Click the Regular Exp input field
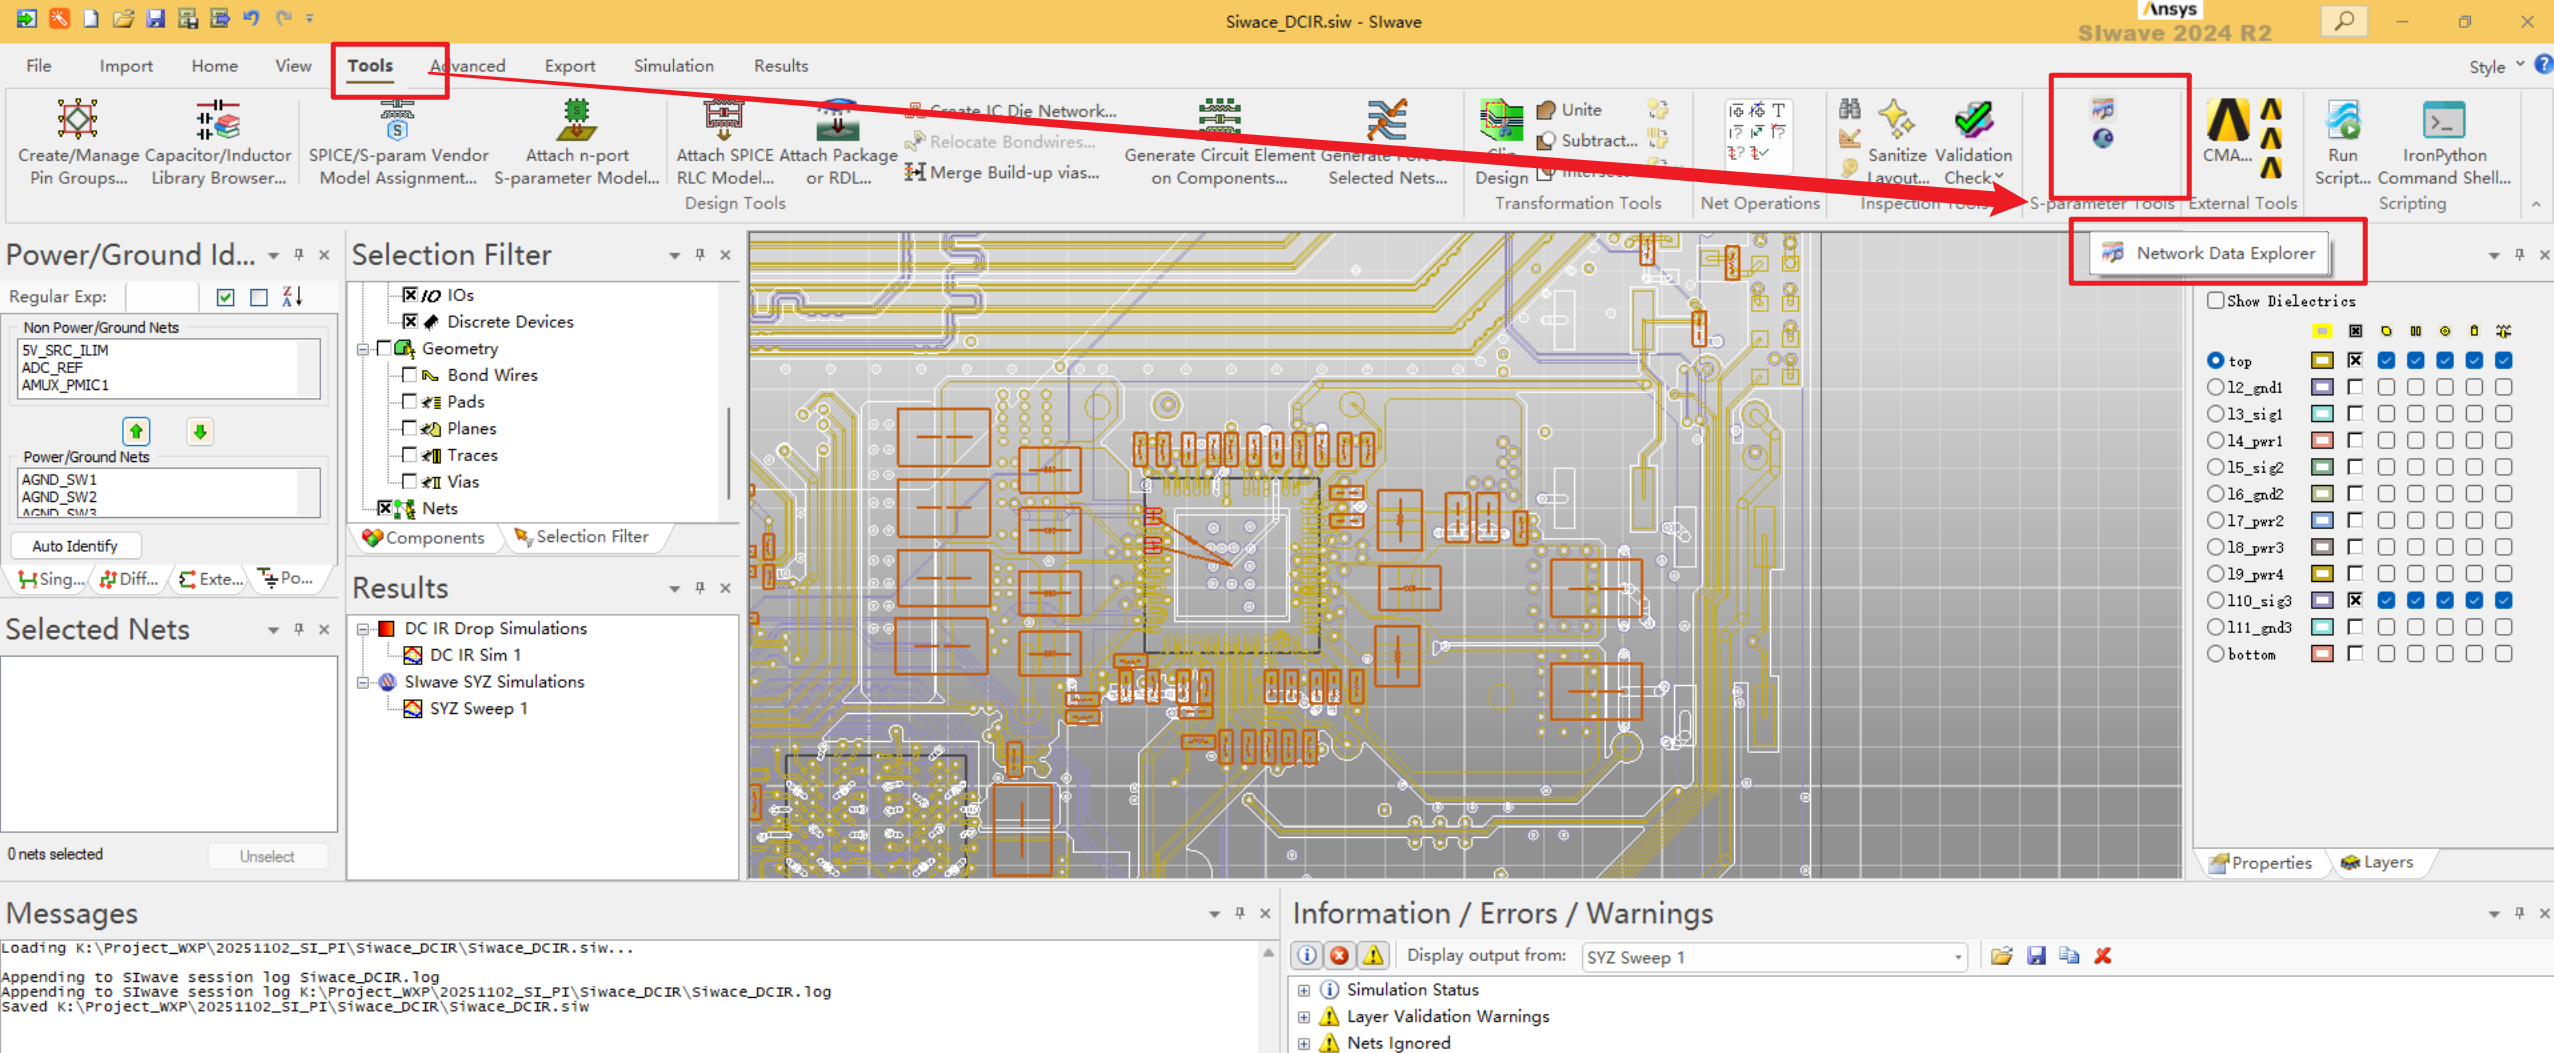The height and width of the screenshot is (1053, 2554). click(x=162, y=296)
